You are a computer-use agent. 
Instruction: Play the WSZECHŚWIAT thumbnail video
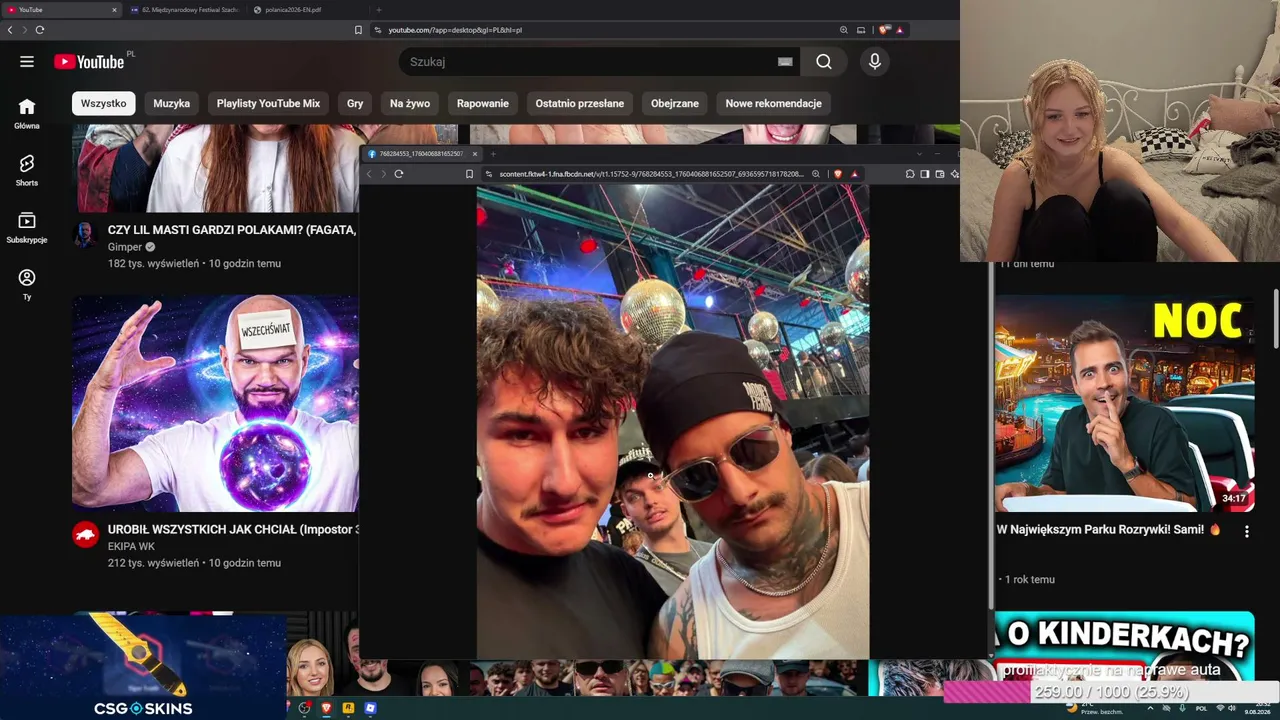[215, 403]
